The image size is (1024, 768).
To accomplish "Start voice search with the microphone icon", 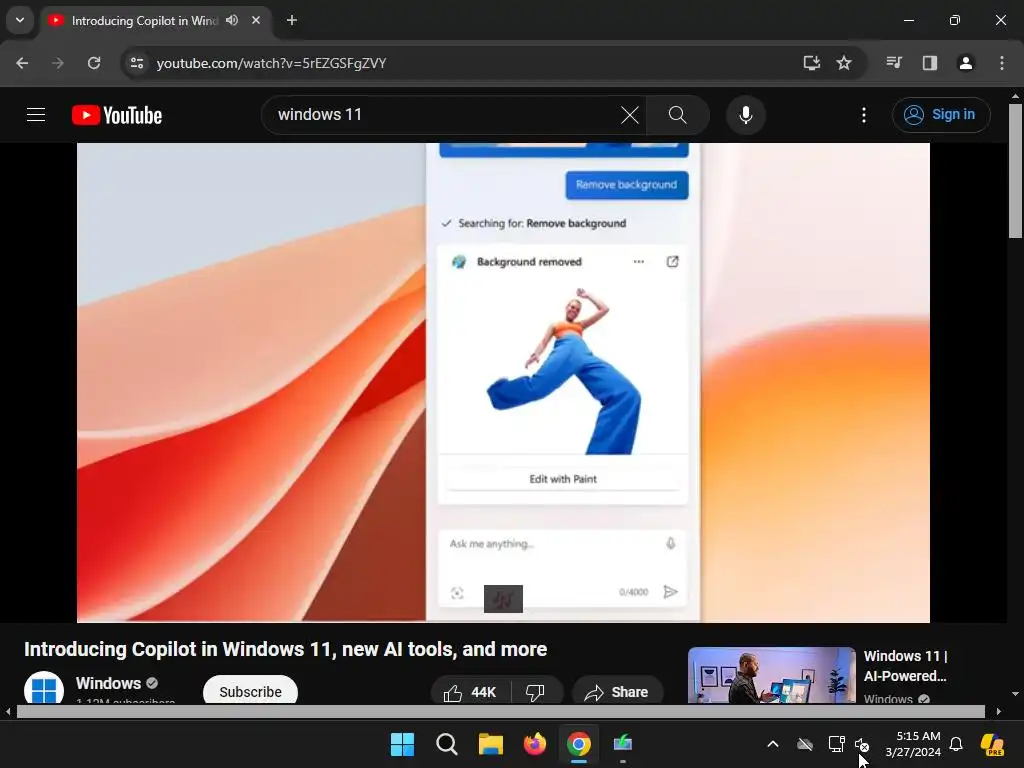I will pos(746,115).
